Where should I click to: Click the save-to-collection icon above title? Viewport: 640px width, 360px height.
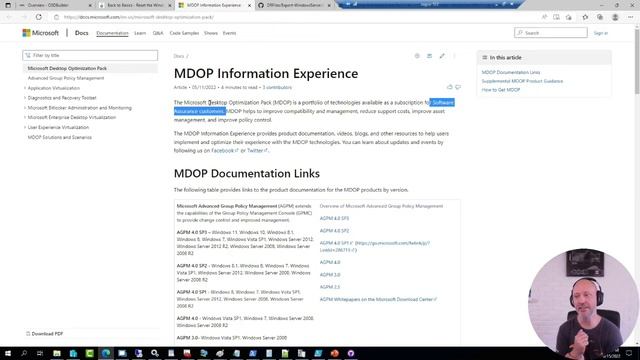click(x=429, y=56)
